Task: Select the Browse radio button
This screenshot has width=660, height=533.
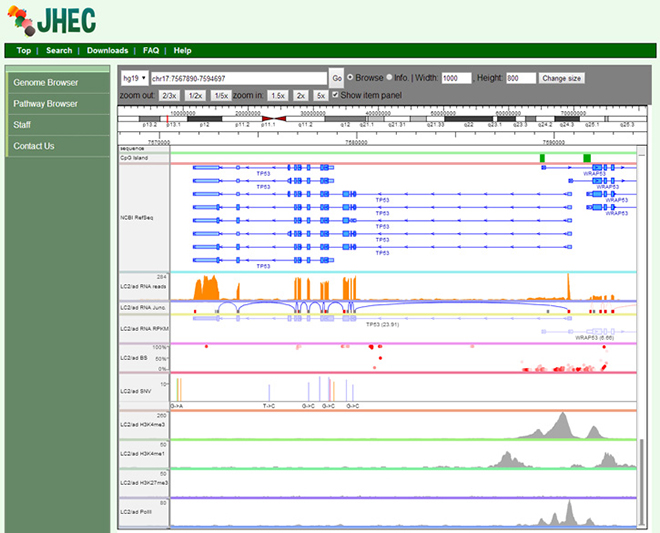Action: tap(351, 78)
